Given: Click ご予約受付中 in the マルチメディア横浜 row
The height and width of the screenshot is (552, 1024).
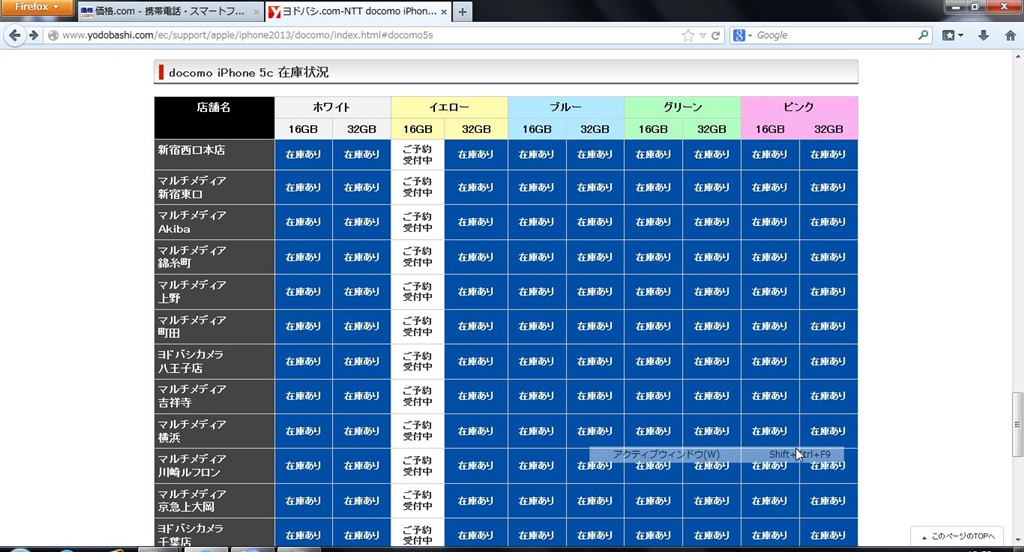Looking at the screenshot, I should (417, 431).
